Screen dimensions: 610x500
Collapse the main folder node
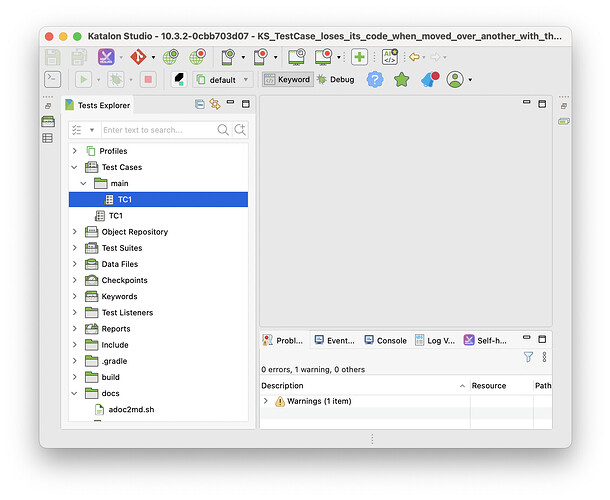point(83,183)
